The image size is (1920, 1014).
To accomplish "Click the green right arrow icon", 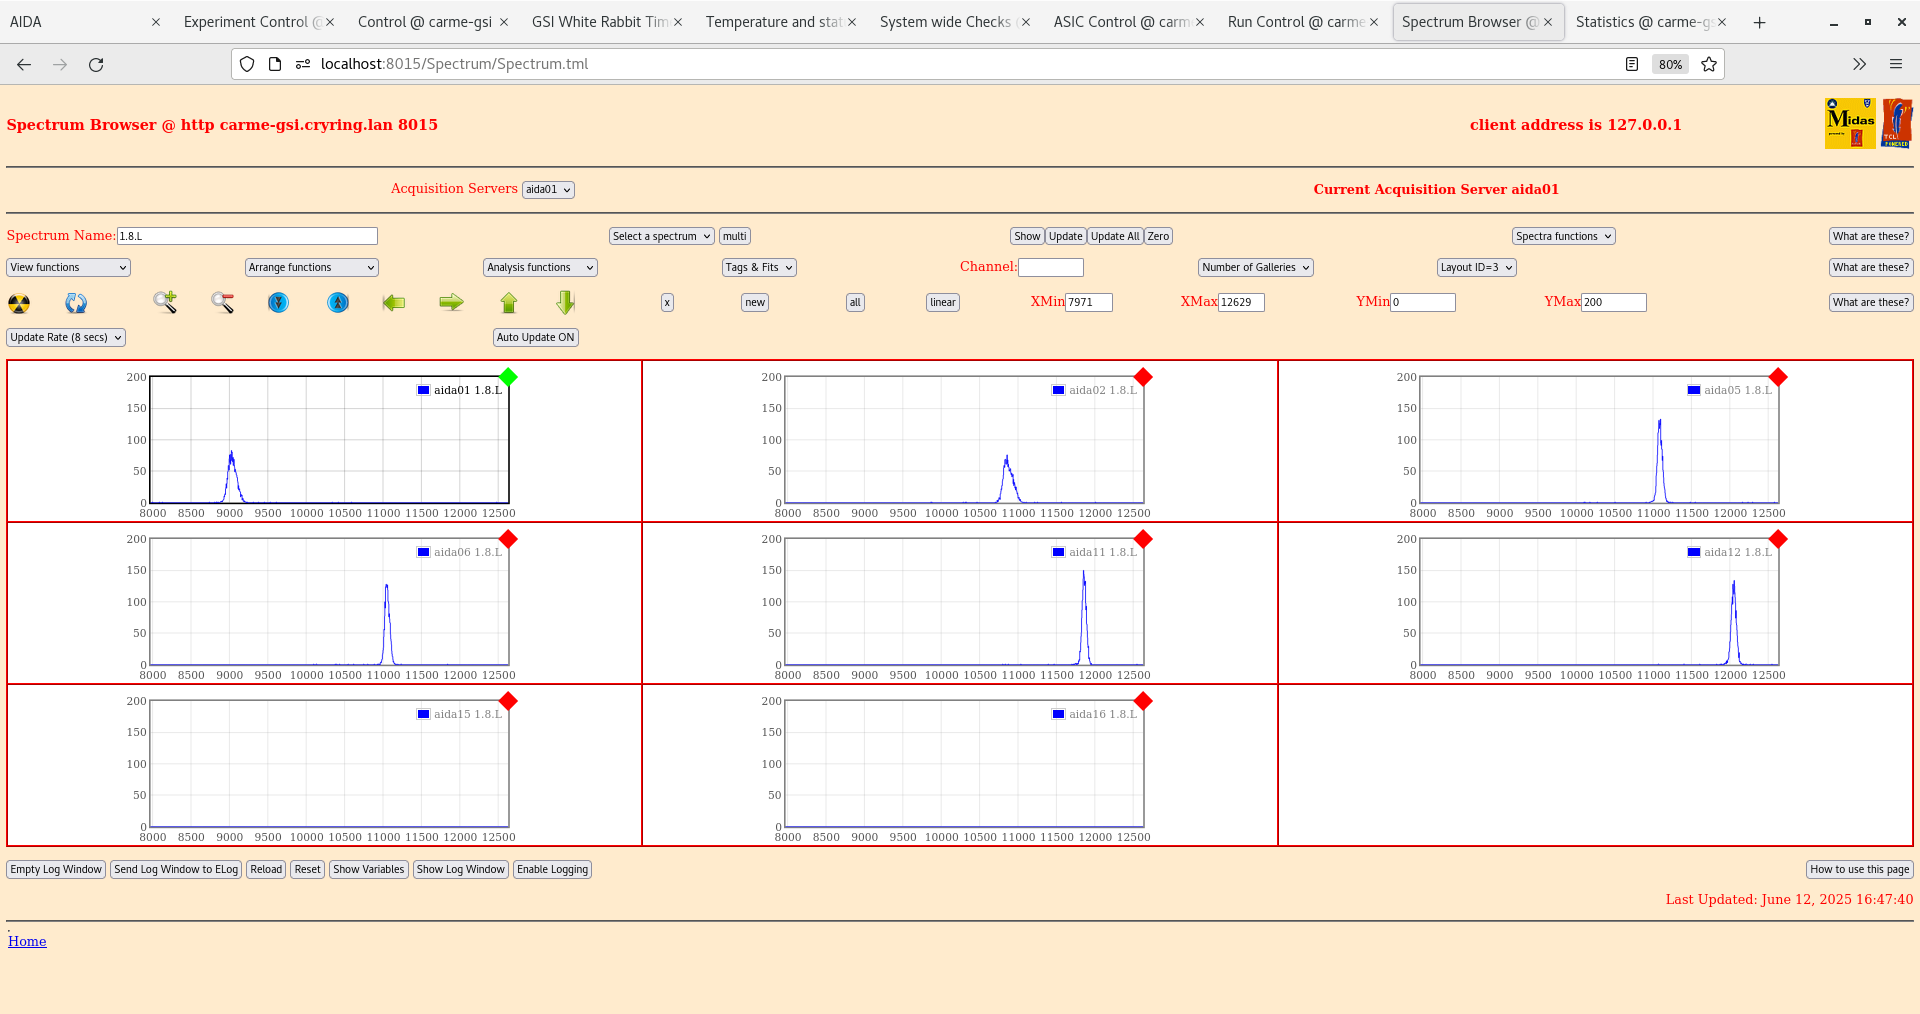I will point(451,303).
